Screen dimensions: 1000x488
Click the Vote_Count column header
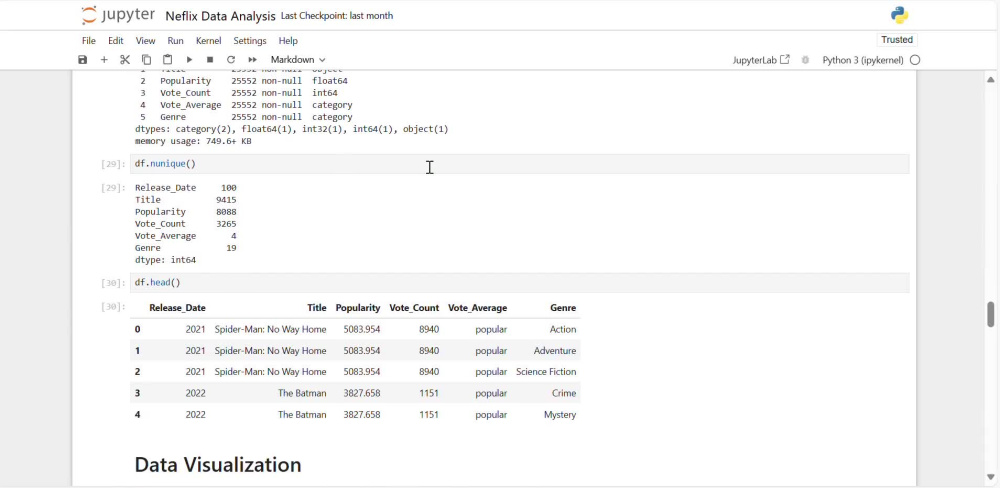[x=414, y=307]
